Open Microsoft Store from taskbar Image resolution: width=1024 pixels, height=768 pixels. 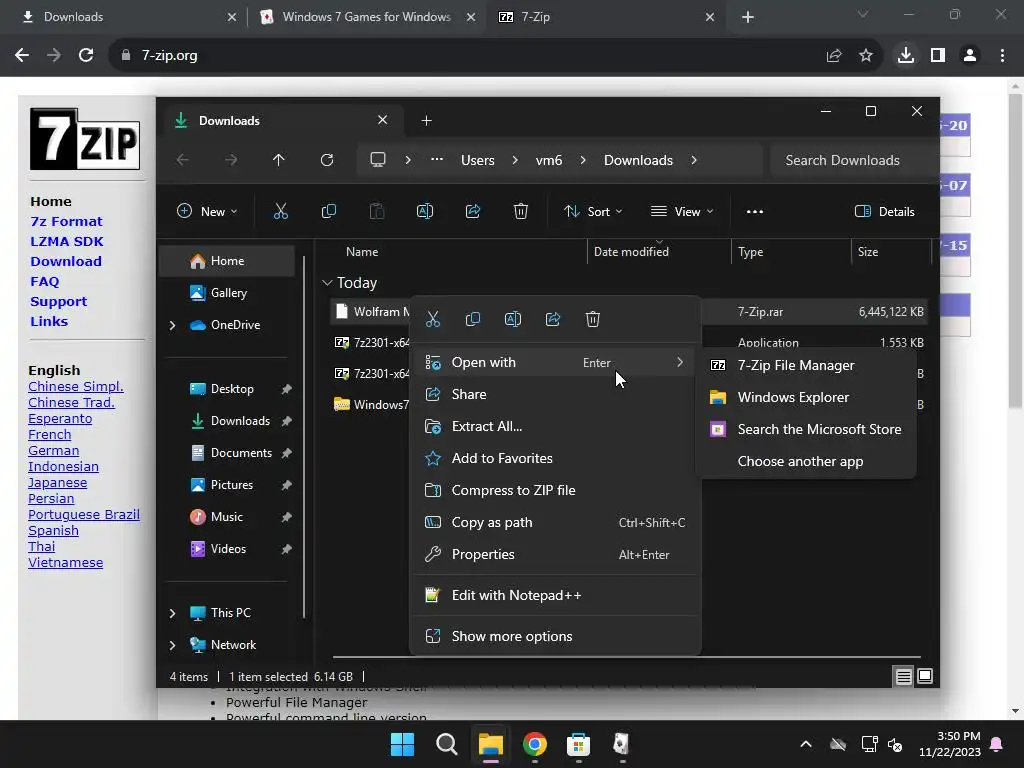pos(578,744)
